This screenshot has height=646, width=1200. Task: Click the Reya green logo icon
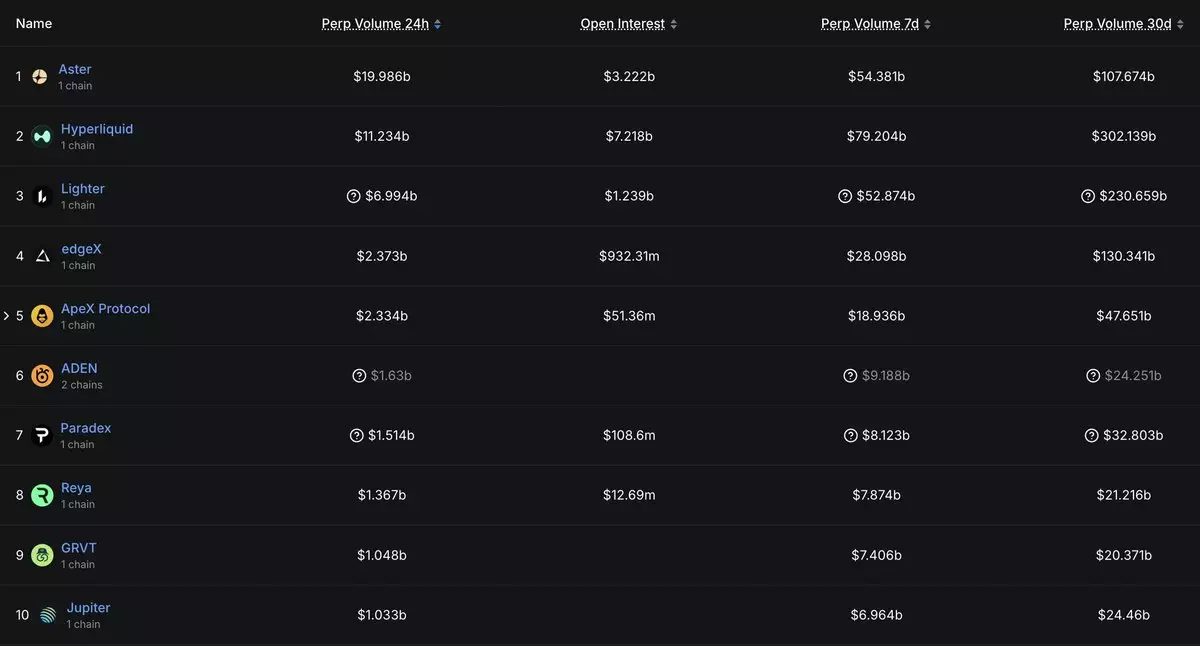pyautogui.click(x=42, y=495)
